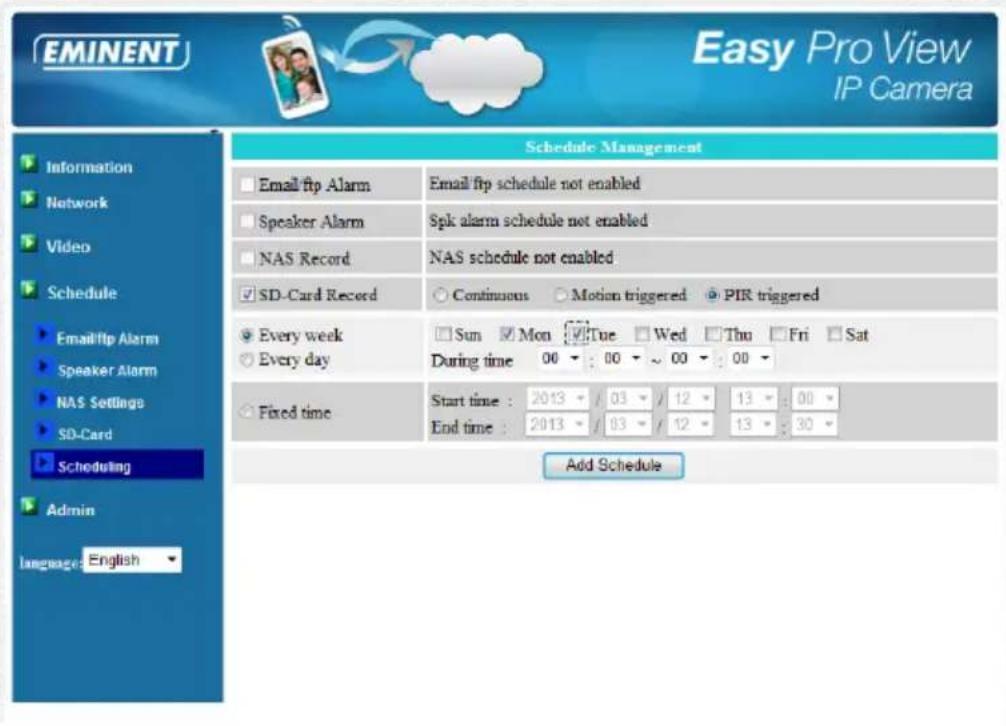Viewport: 1006px width, 726px height.
Task: Click the Easy Pro View title text
Action: coord(832,49)
